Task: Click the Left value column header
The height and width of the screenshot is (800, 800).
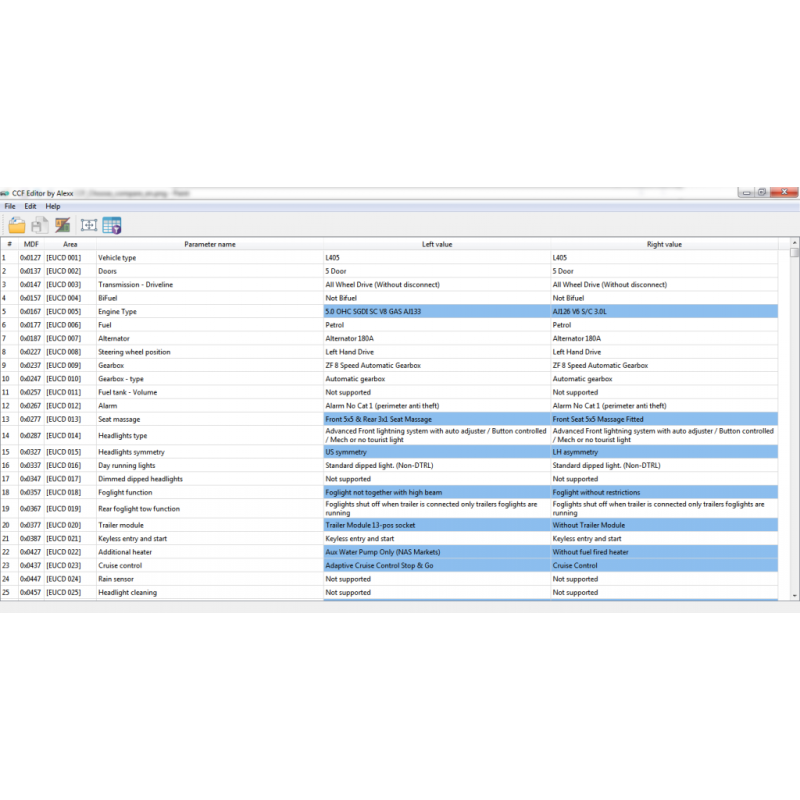Action: (435, 244)
